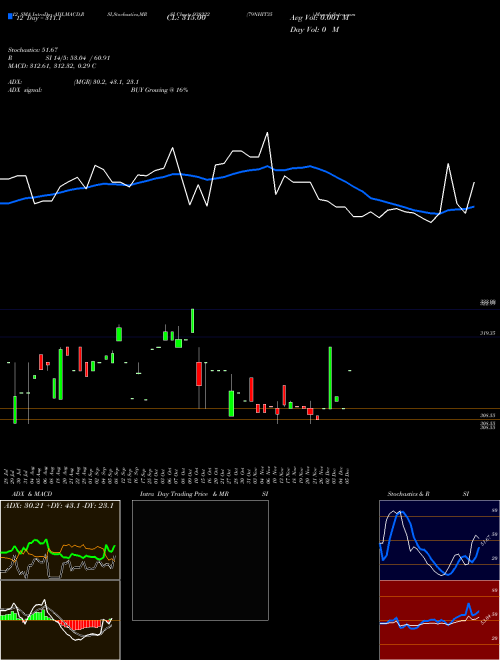500x660 pixels.
Task: Click the tall green candlestick near early December
Action: pyautogui.click(x=330, y=378)
